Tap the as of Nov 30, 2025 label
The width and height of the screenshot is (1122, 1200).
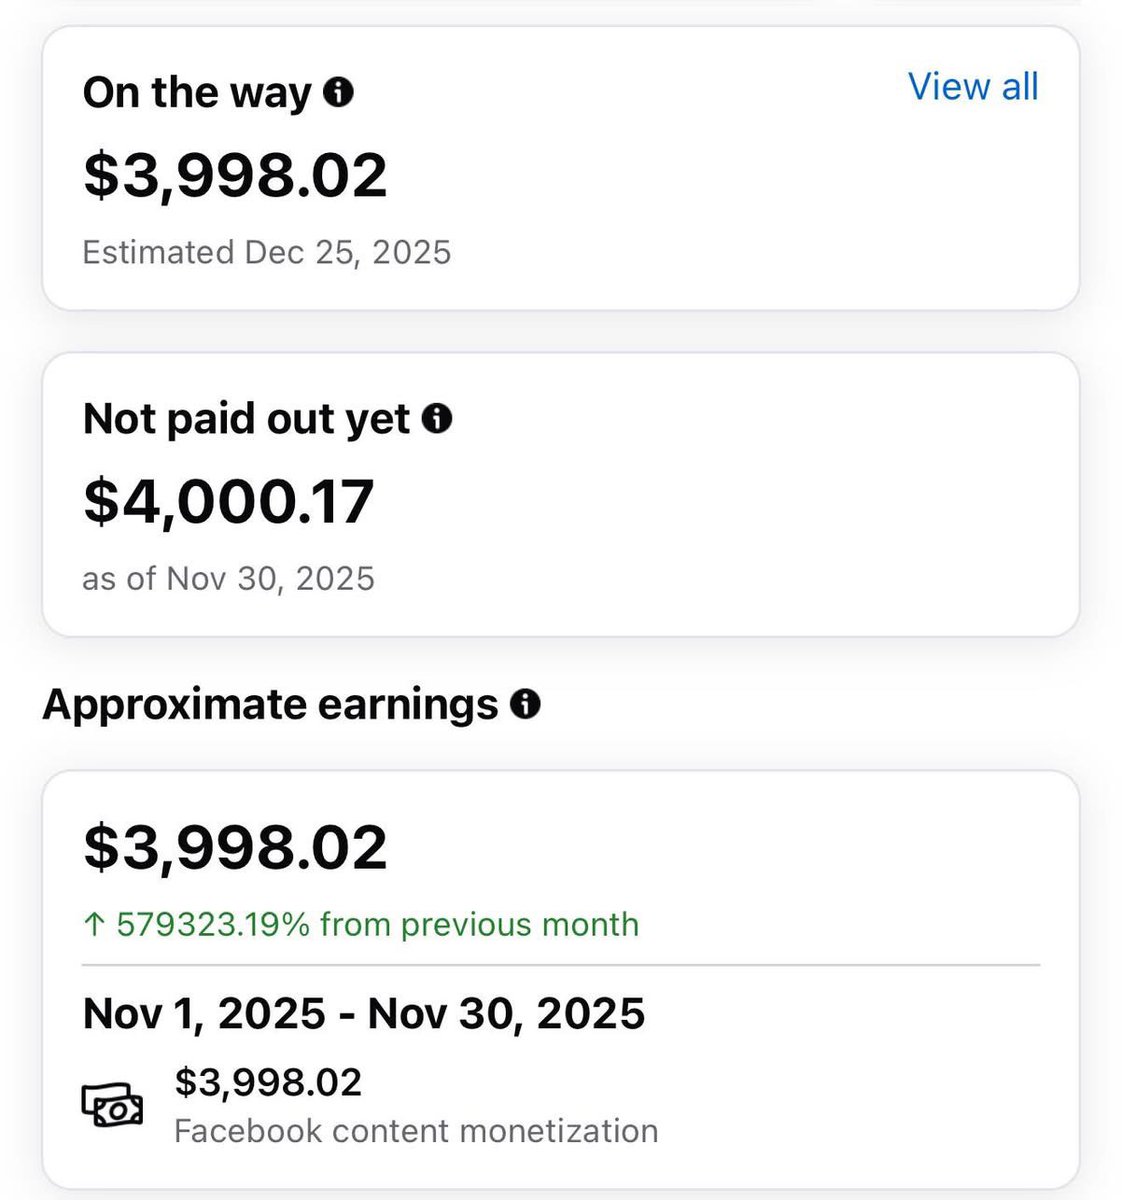pos(228,579)
